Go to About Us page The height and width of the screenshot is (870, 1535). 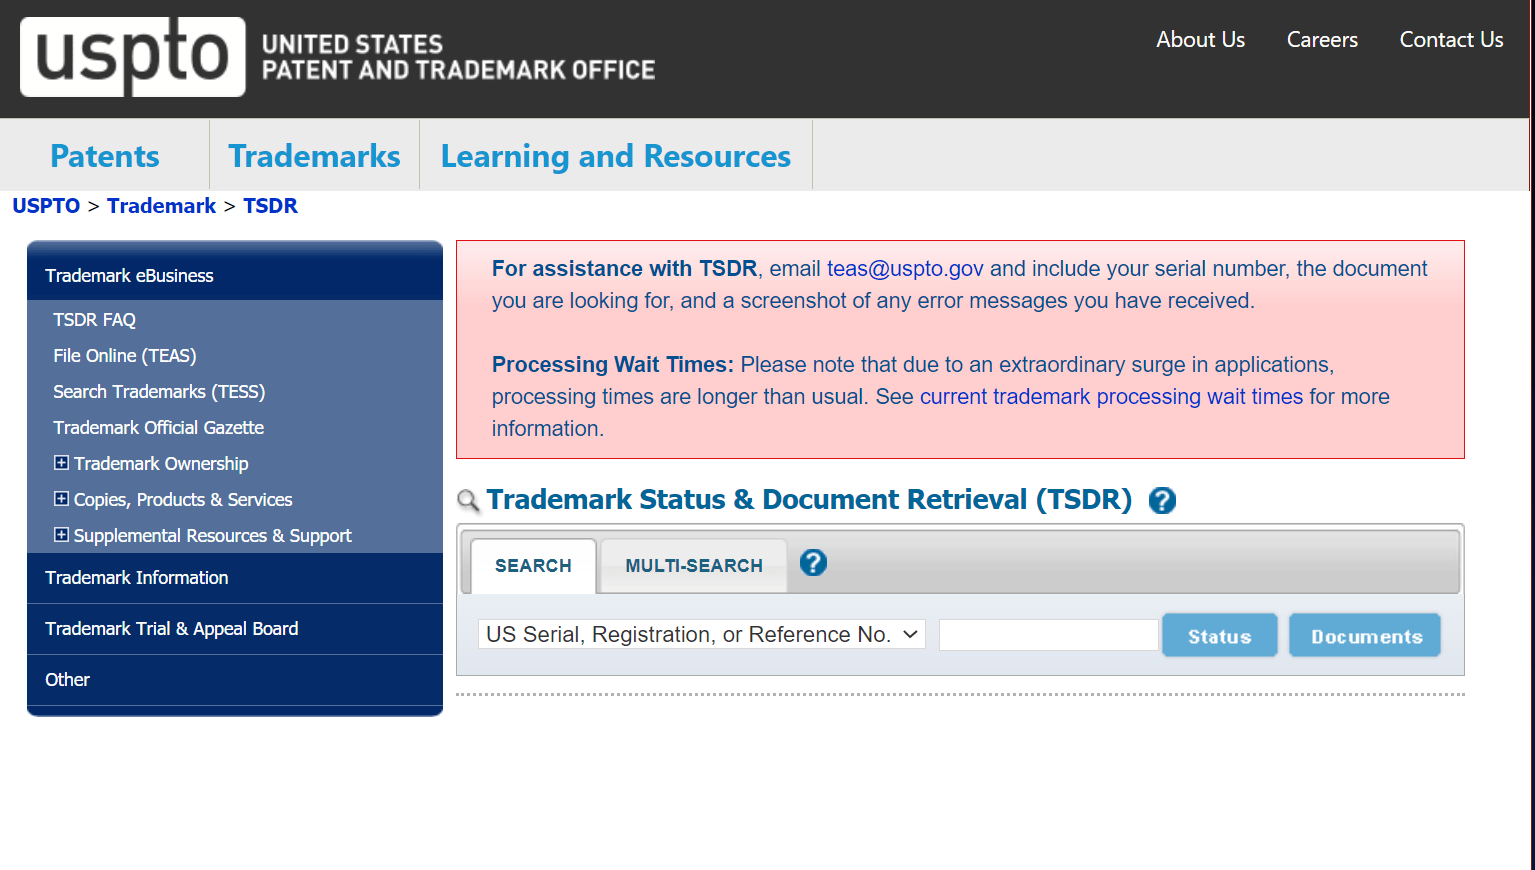coord(1200,40)
